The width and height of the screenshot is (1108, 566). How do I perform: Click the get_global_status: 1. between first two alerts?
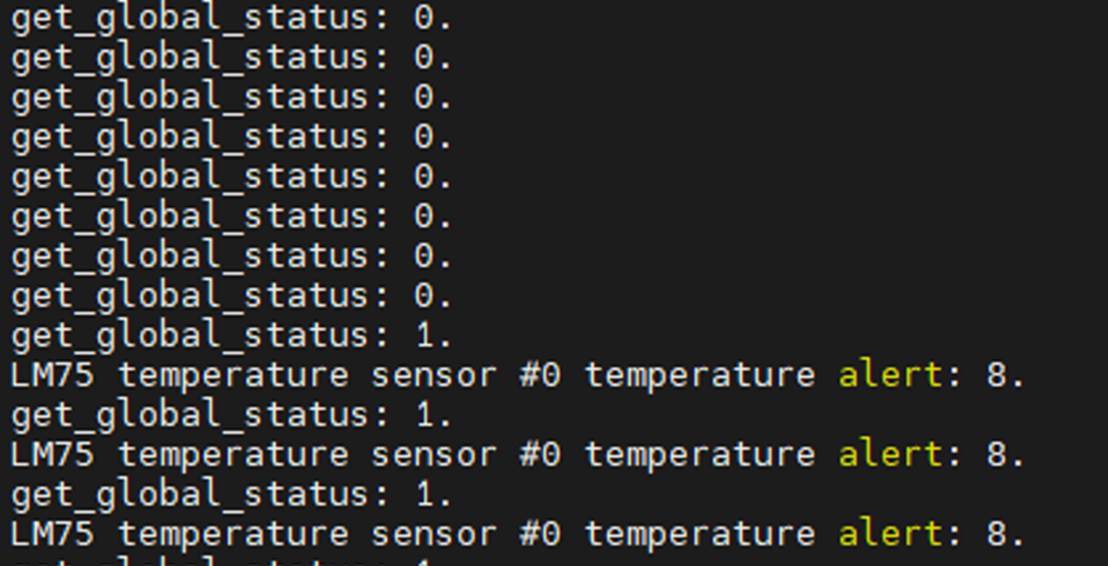(231, 416)
